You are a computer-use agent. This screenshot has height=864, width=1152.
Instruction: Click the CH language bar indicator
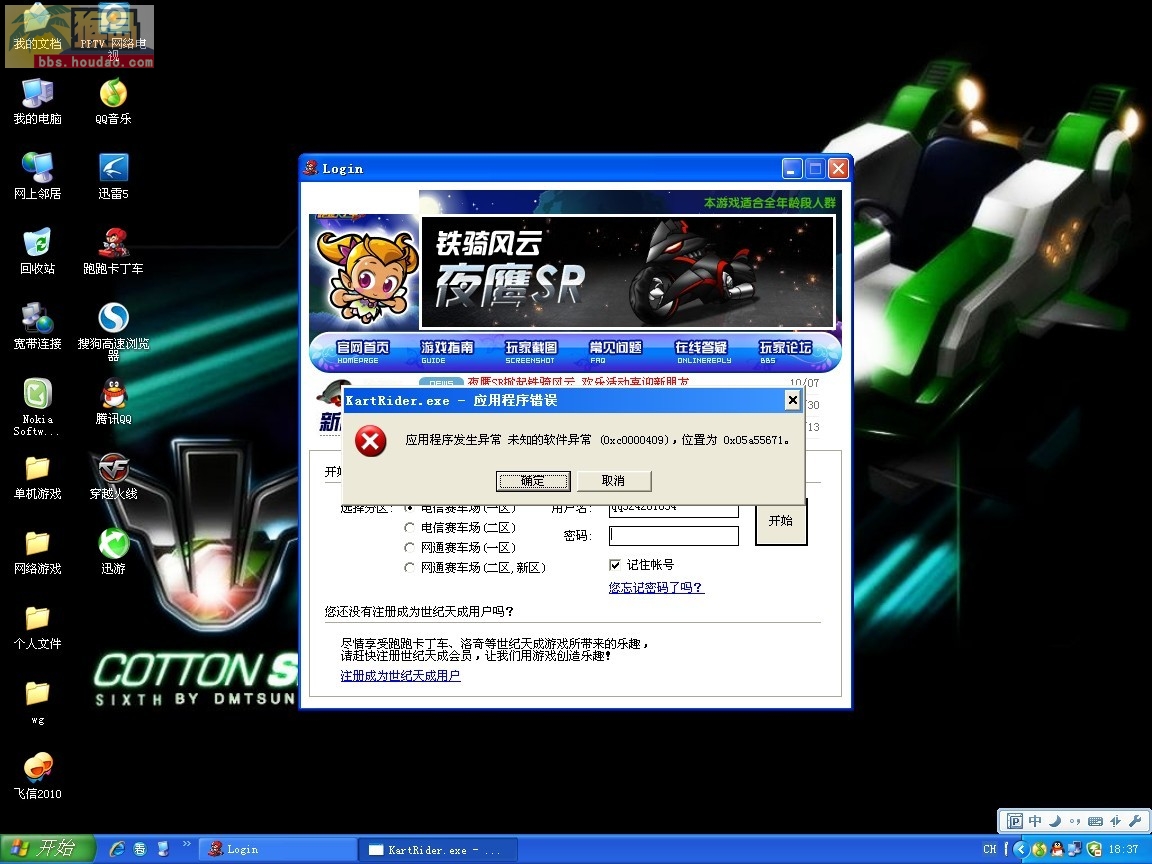tap(990, 849)
